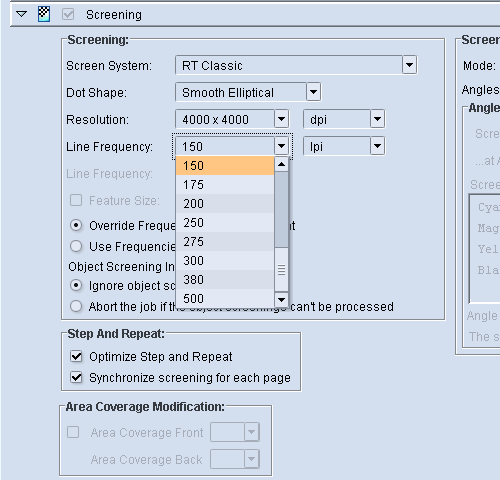The width and height of the screenshot is (500, 480).
Task: Select the Use Frequencies radio button
Action: 76,246
